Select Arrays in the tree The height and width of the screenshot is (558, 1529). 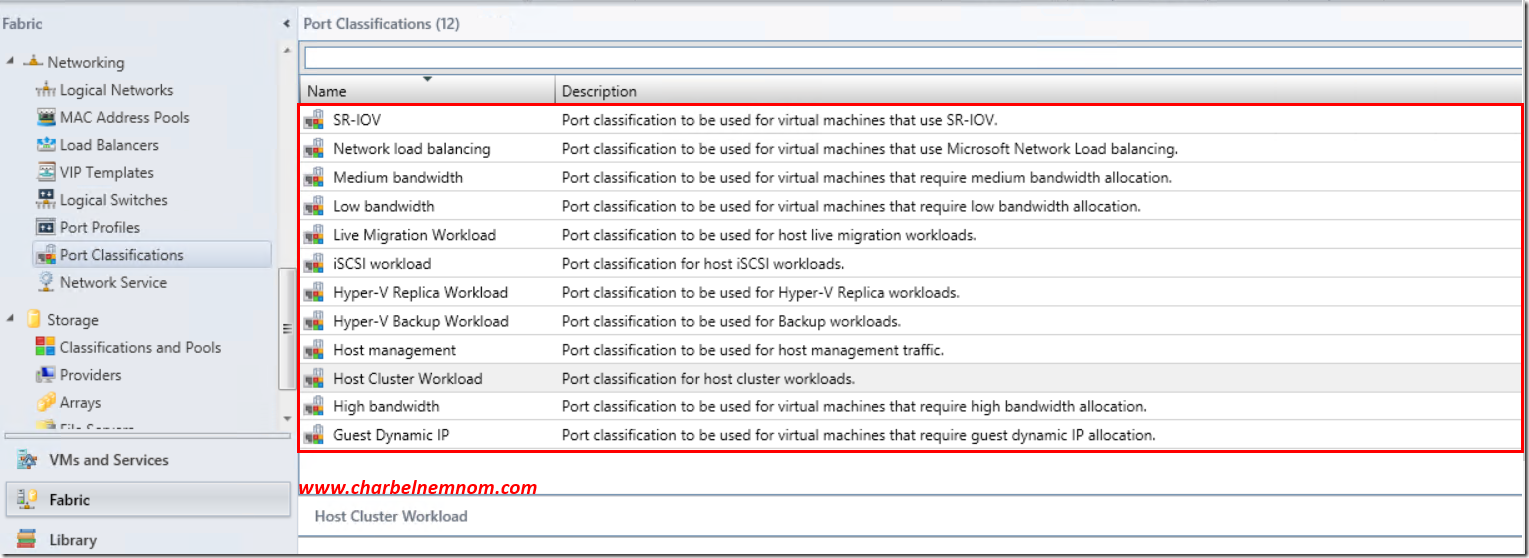coord(80,403)
